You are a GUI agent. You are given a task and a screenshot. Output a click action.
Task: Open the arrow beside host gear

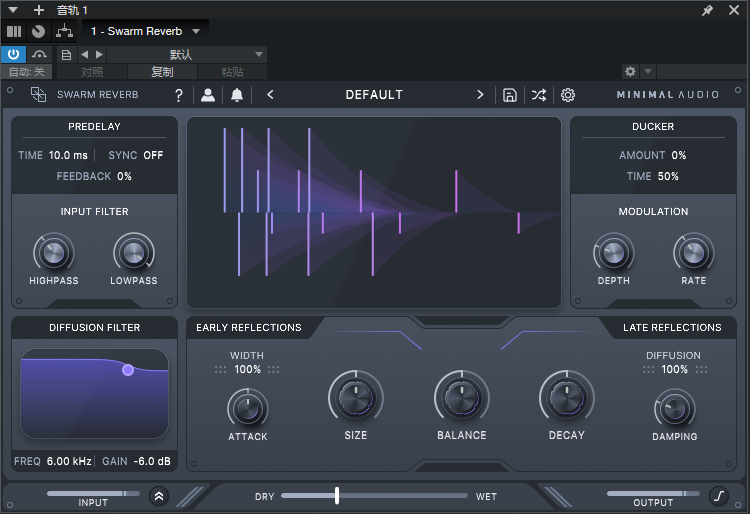(648, 72)
